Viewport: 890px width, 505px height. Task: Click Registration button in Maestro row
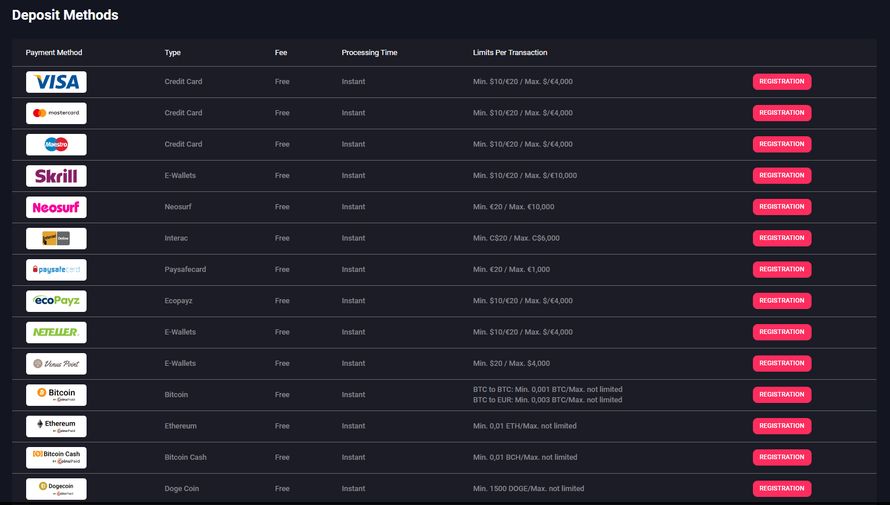(x=782, y=144)
